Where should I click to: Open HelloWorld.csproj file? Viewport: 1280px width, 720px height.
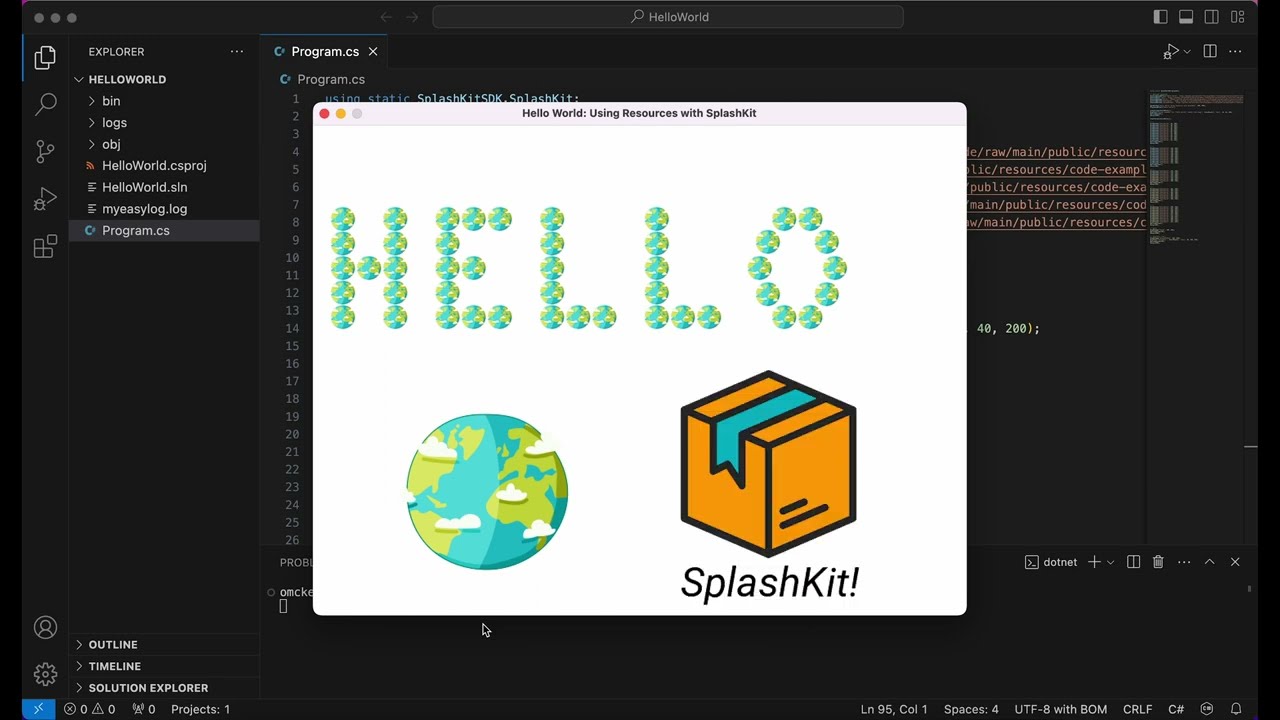tap(164, 166)
